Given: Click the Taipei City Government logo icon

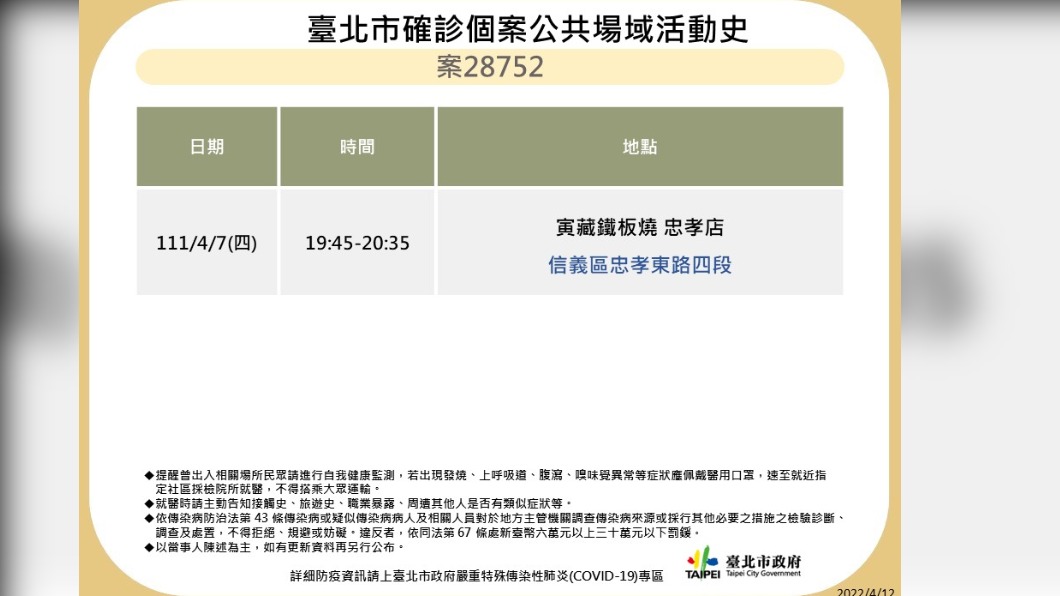Looking at the screenshot, I should tap(702, 563).
